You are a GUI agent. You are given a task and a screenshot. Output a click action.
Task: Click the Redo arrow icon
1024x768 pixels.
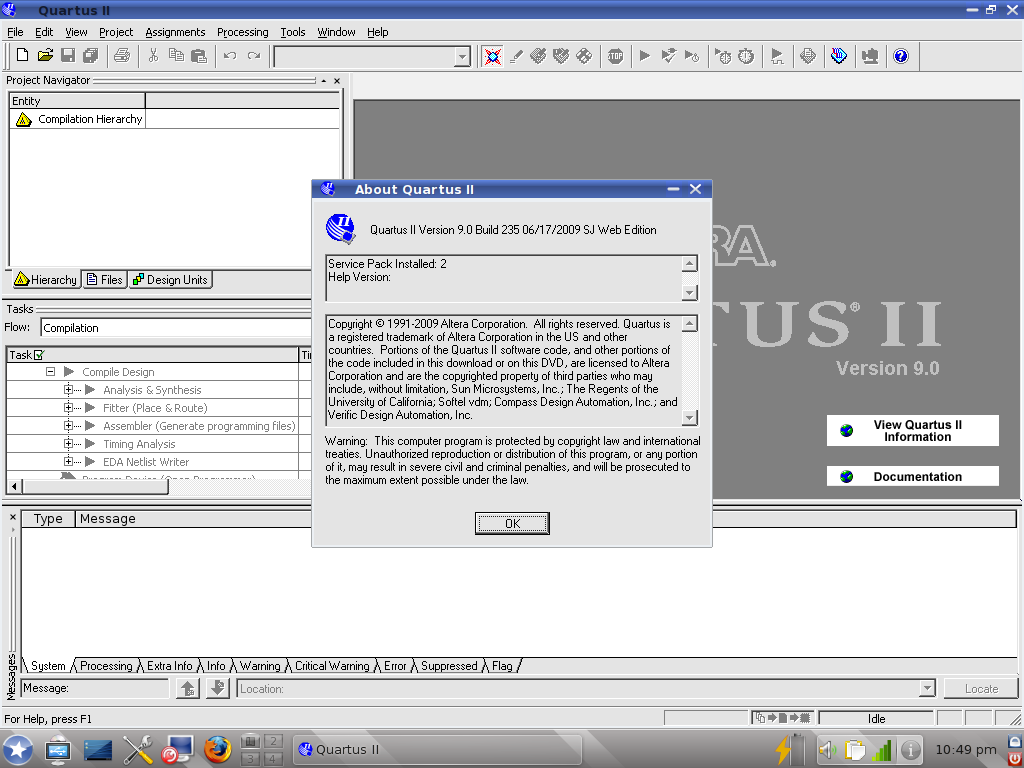[x=254, y=56]
